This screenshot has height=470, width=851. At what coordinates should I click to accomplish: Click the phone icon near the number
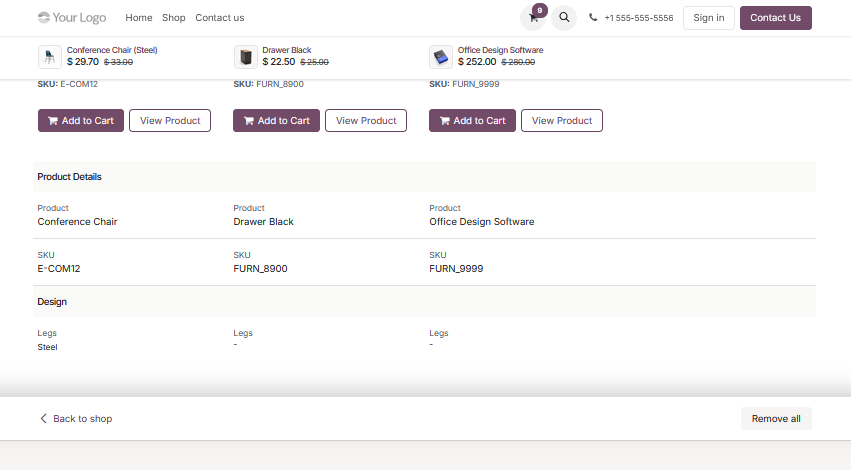593,17
